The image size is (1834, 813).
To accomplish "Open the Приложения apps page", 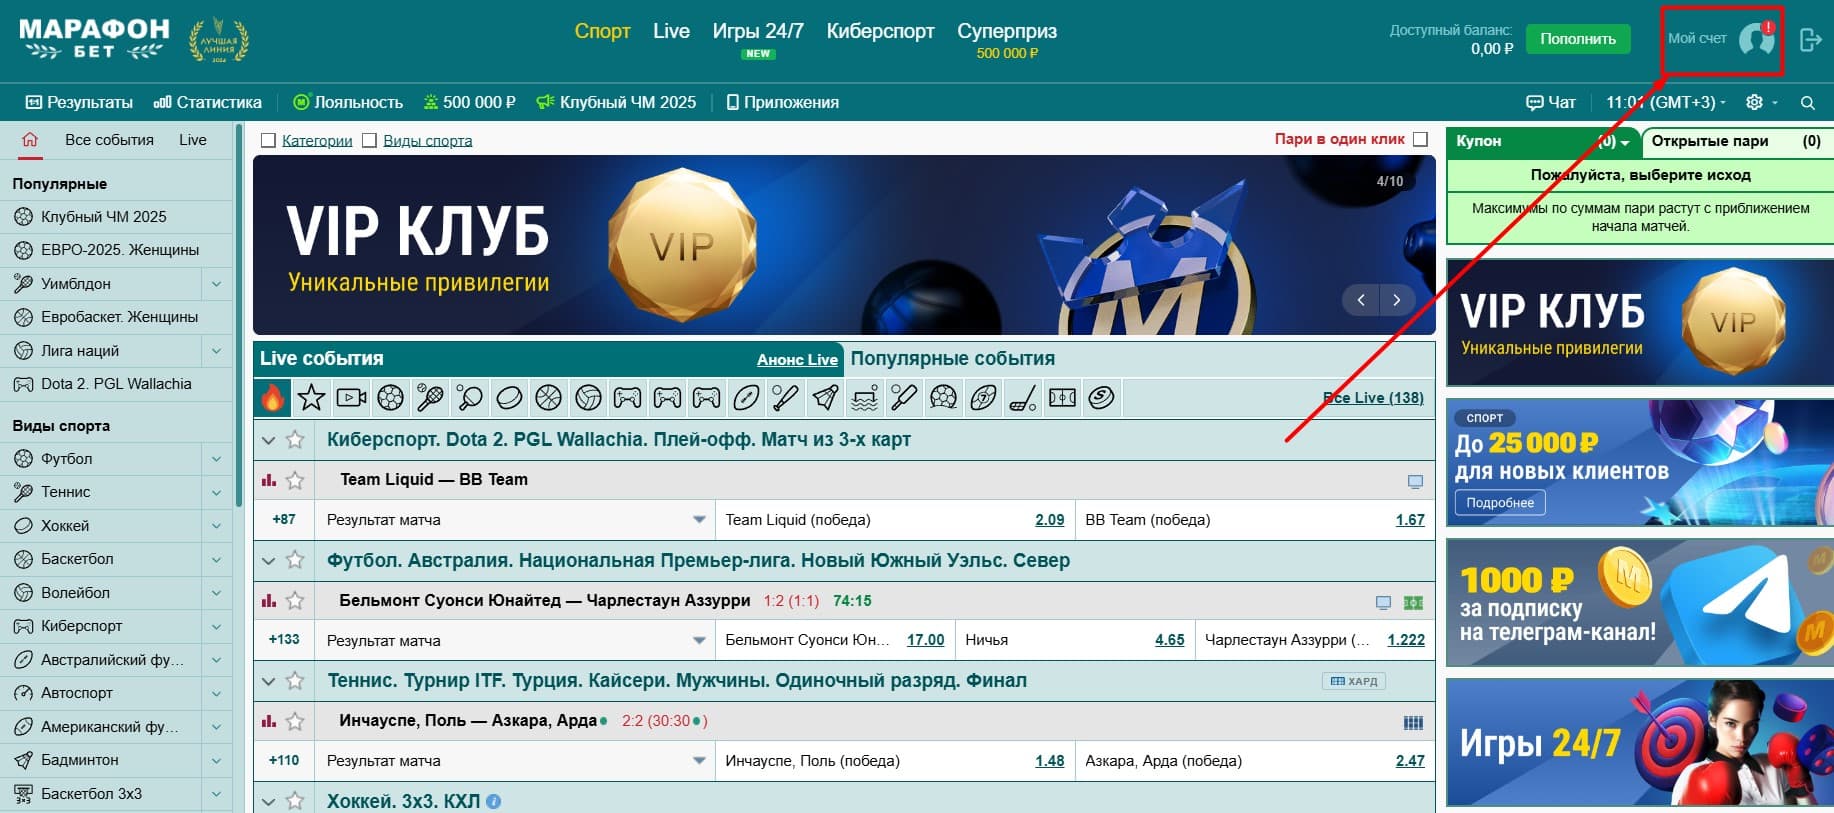I will point(782,102).
